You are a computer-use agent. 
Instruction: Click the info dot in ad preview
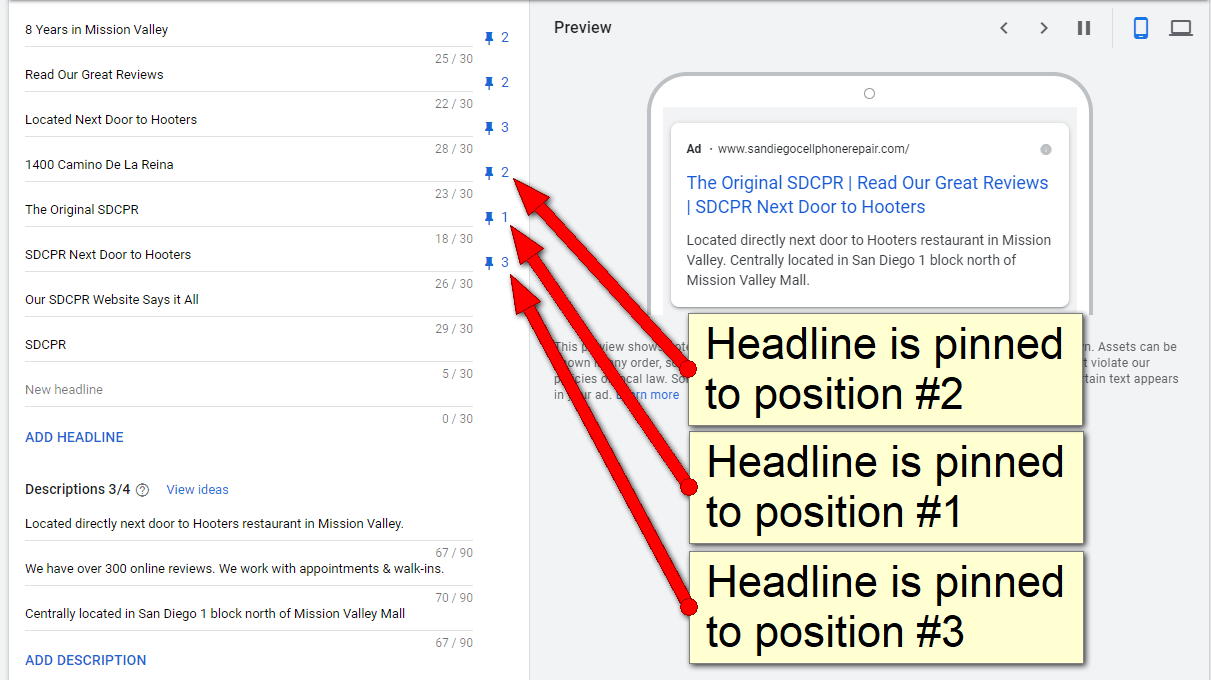1046,149
